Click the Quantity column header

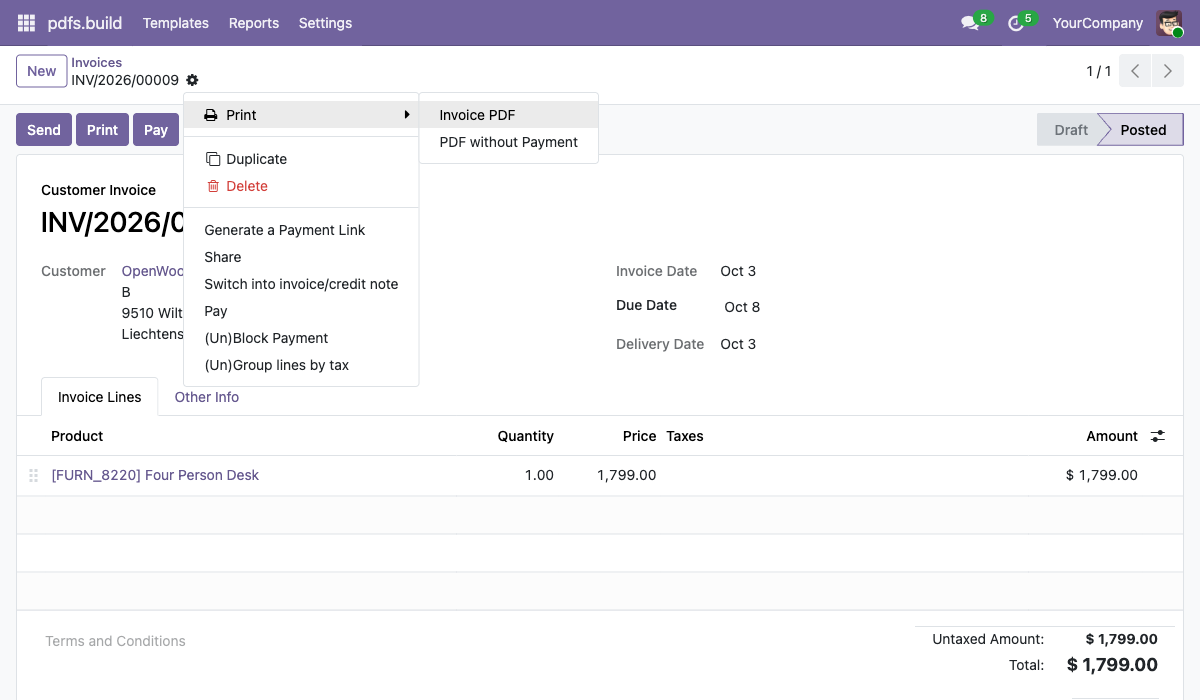click(x=526, y=436)
